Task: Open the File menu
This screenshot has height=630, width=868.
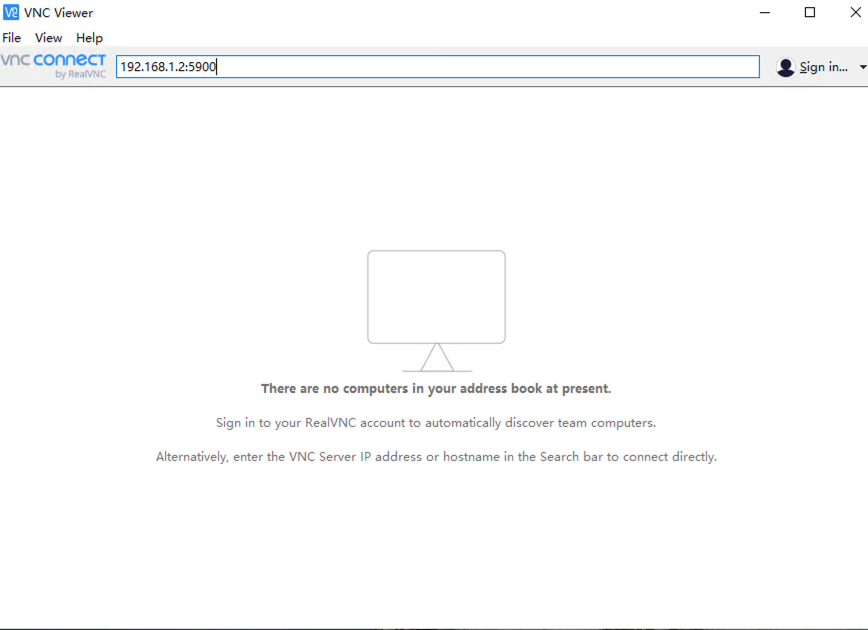Action: click(x=12, y=38)
